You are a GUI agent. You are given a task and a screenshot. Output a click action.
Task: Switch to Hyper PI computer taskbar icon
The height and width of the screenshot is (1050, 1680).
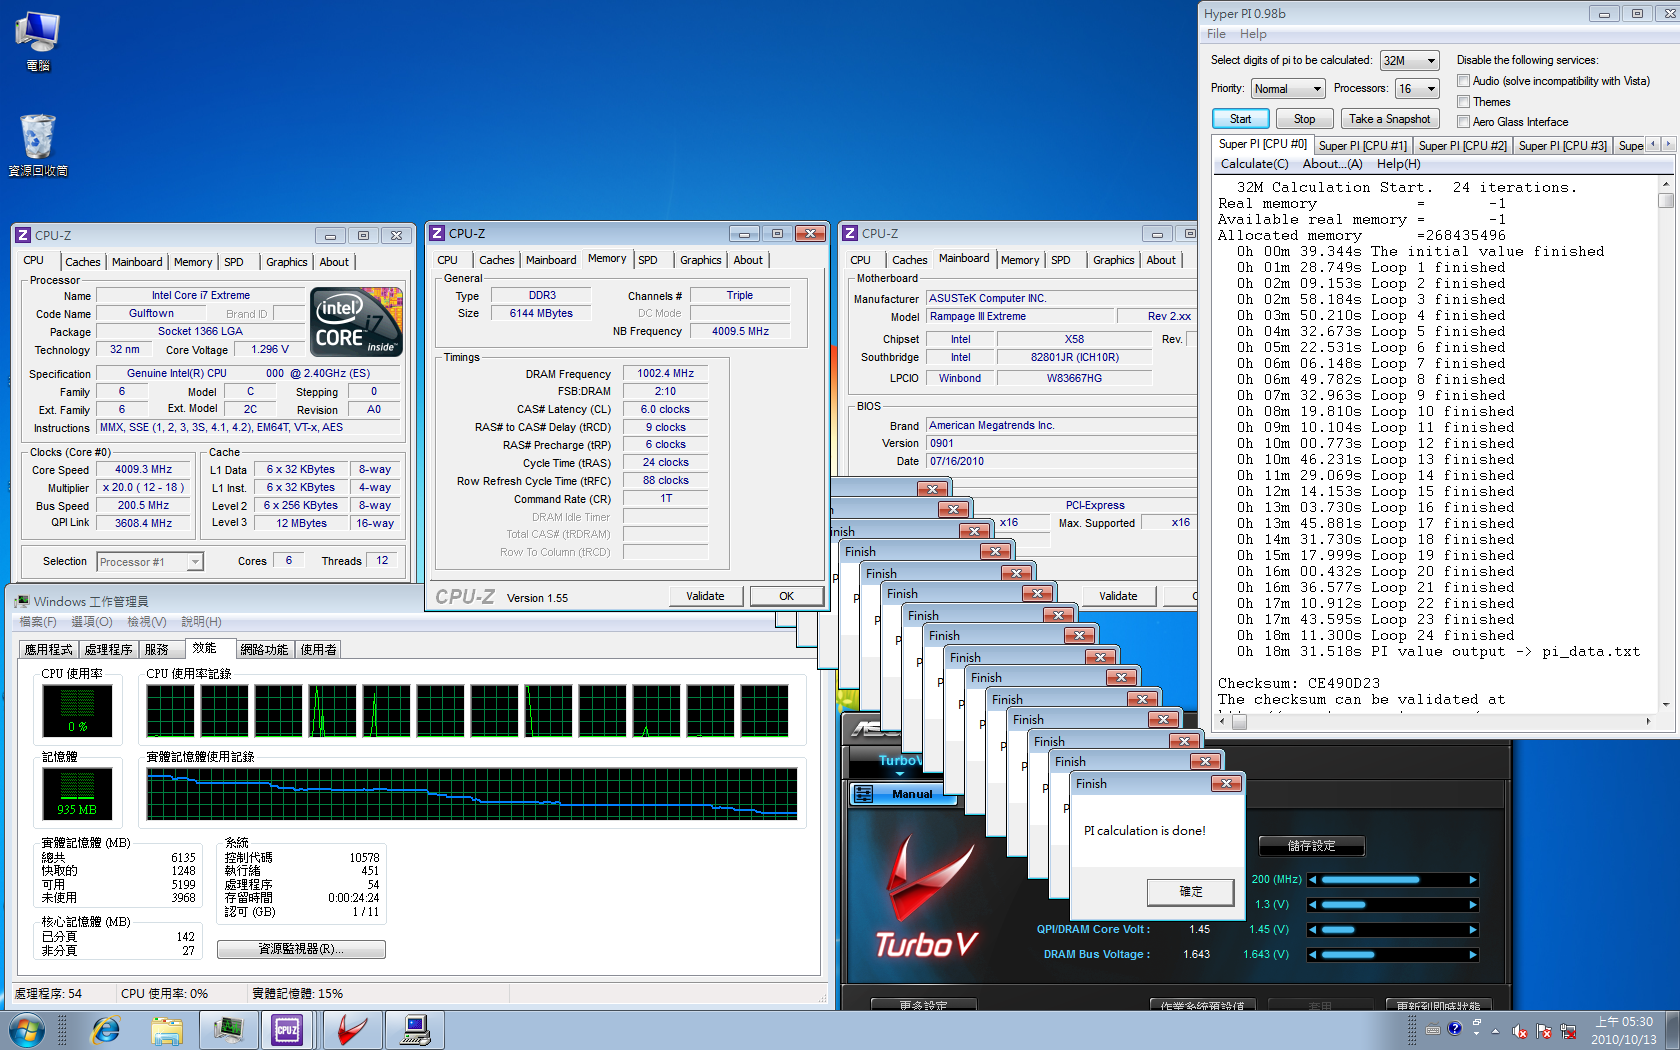(414, 1029)
